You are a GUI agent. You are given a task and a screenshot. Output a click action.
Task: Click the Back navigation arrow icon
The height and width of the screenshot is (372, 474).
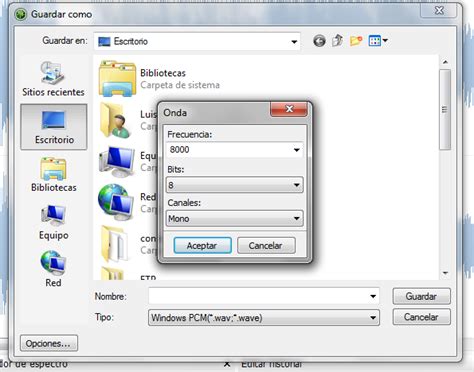(x=319, y=41)
